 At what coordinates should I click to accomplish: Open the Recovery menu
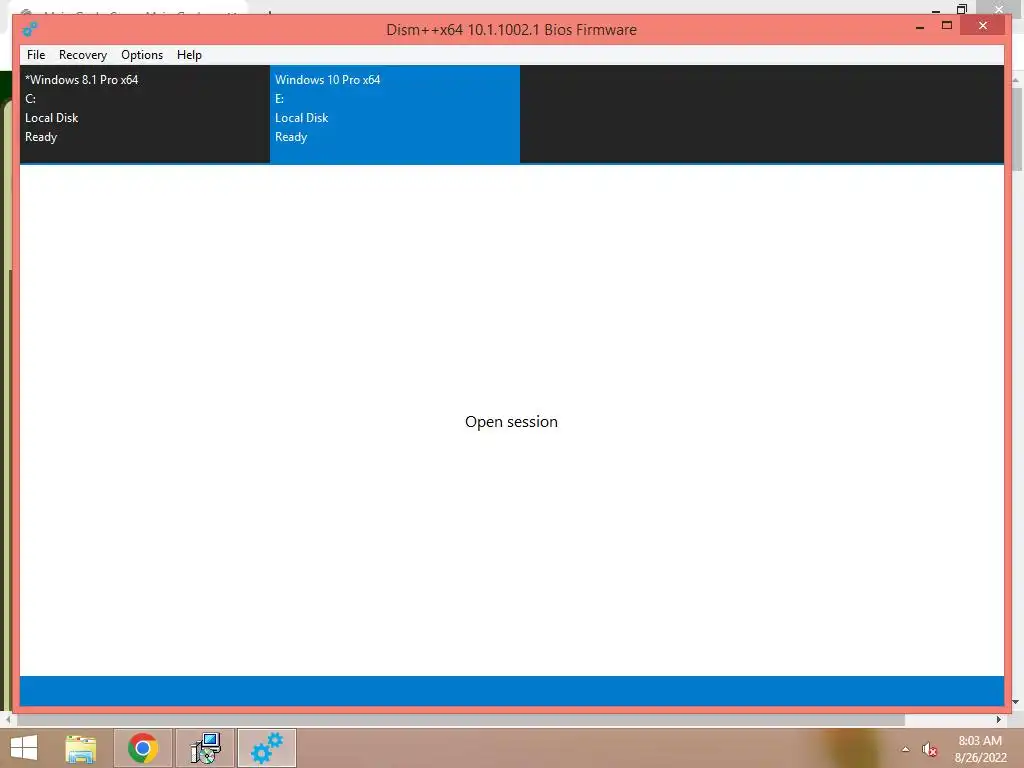(x=83, y=55)
